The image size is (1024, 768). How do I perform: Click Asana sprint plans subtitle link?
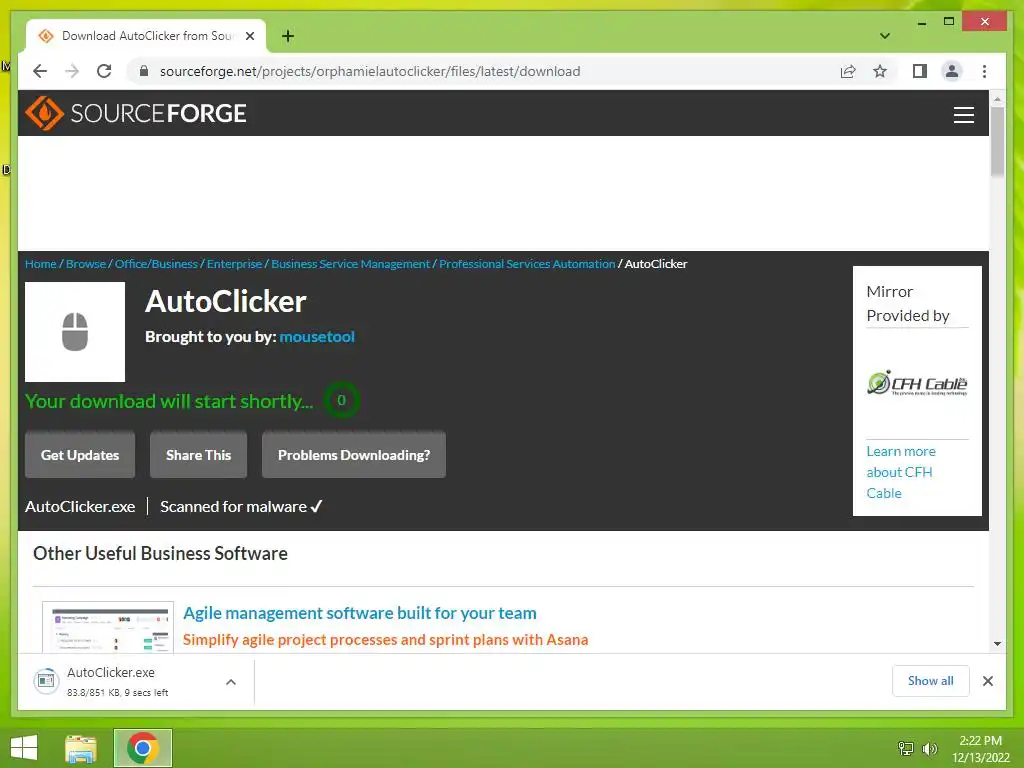pos(385,639)
